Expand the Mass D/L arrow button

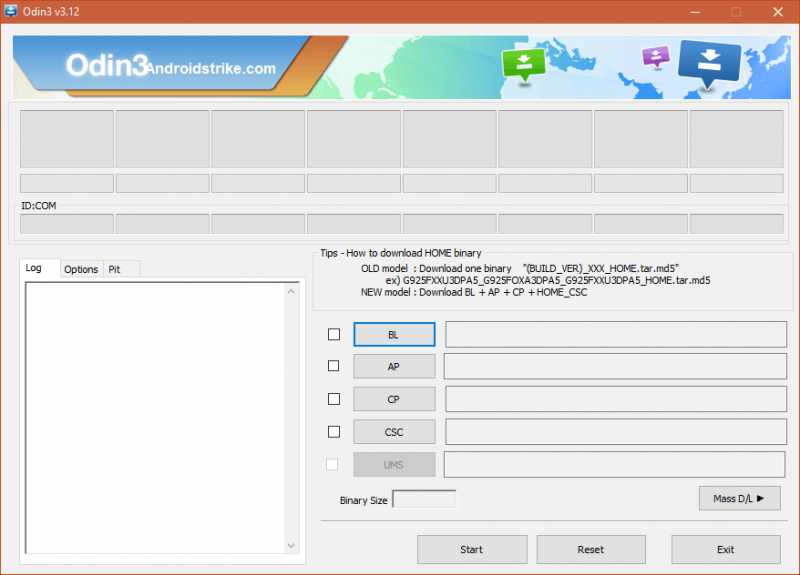click(739, 498)
